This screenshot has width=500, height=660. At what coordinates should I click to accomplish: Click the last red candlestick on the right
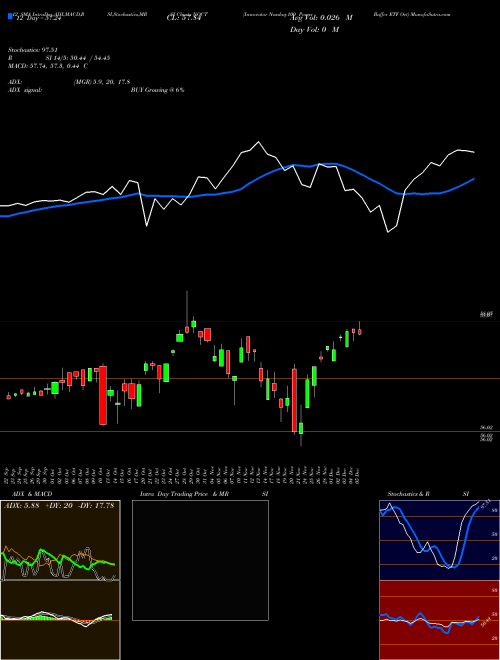[360, 332]
